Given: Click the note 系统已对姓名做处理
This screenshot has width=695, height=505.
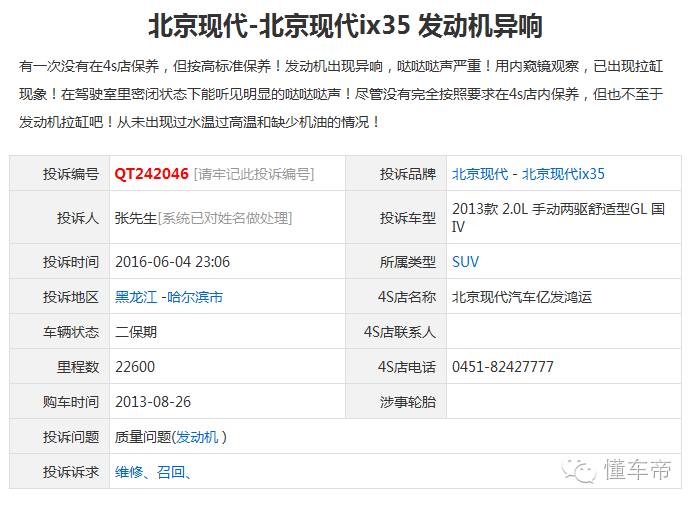Looking at the screenshot, I should click(x=225, y=218).
